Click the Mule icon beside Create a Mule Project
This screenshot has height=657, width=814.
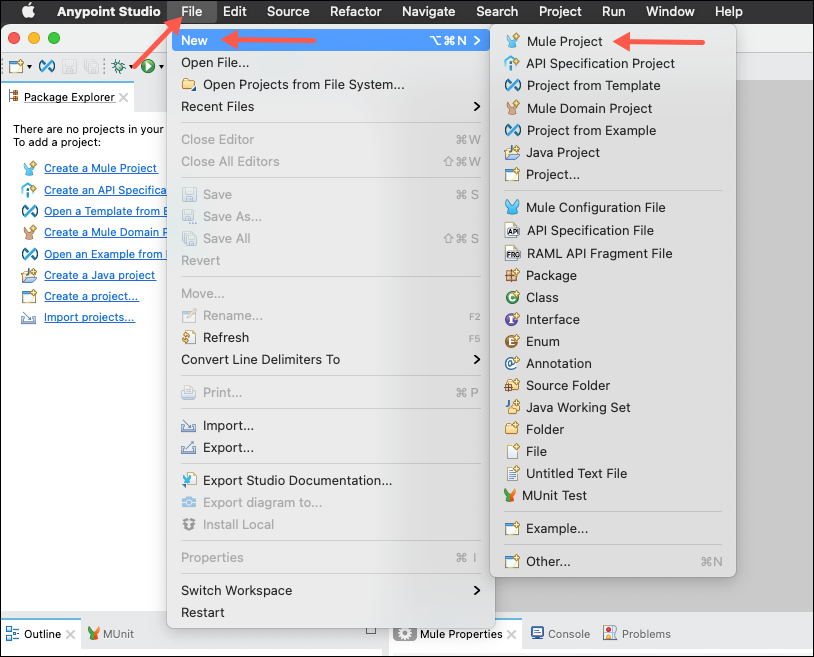click(30, 168)
